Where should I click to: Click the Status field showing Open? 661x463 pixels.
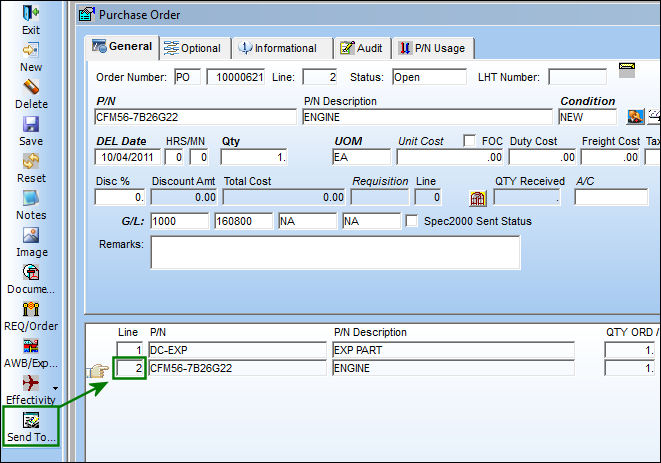pos(429,77)
